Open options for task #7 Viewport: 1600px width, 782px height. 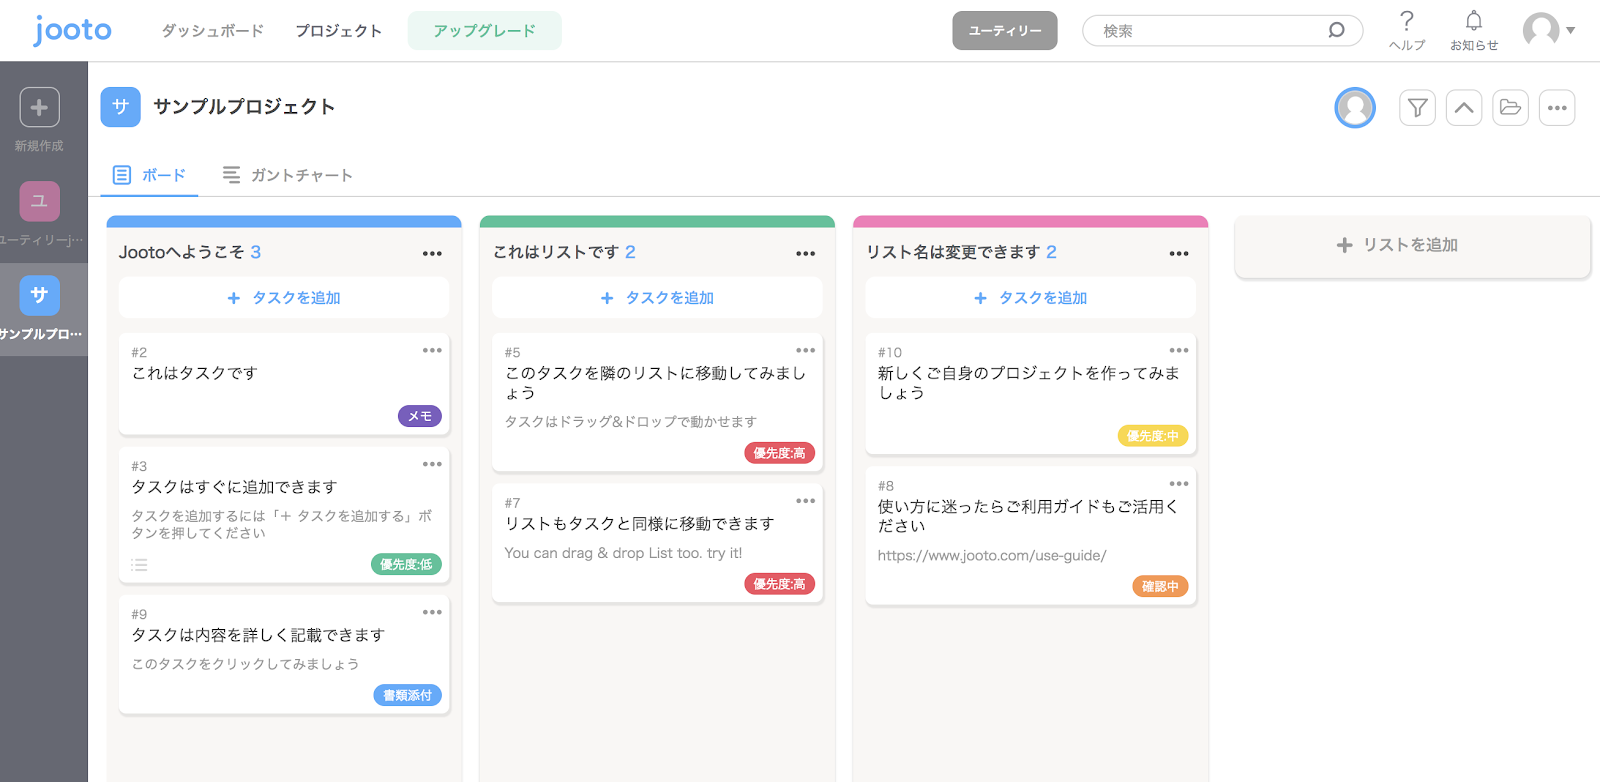(x=806, y=501)
